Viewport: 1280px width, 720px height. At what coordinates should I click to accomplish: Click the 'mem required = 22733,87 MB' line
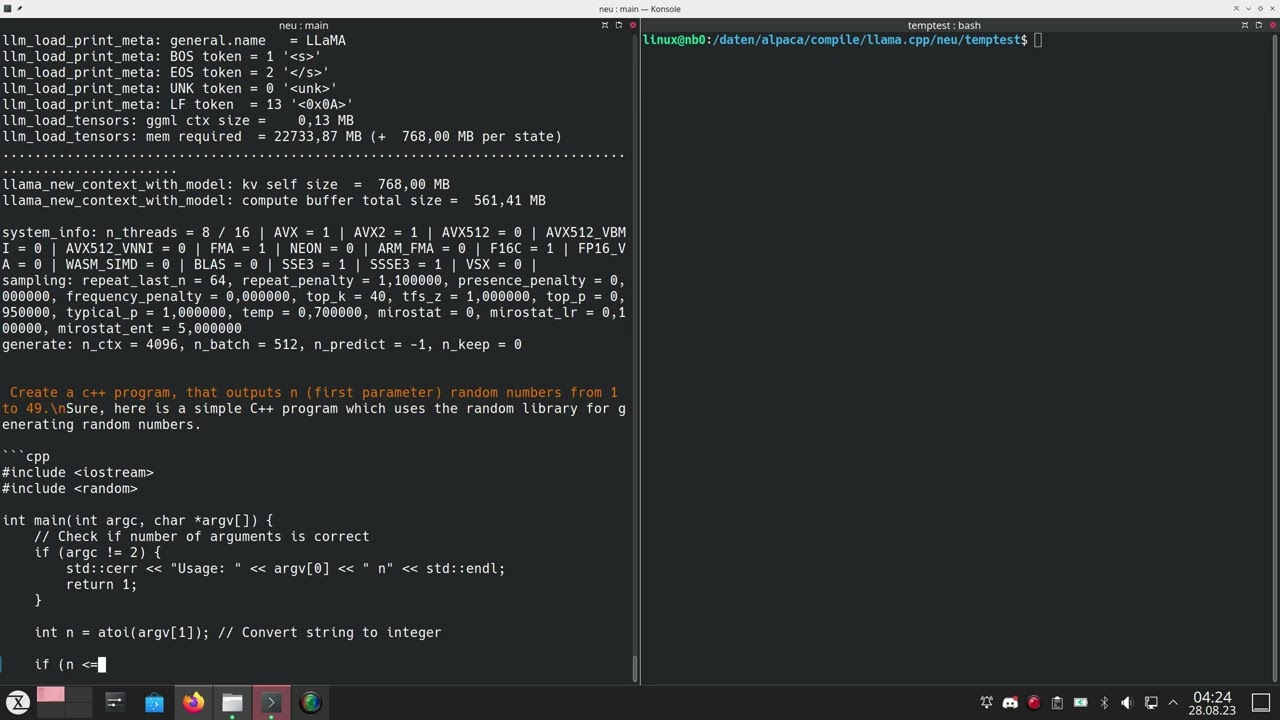pyautogui.click(x=282, y=136)
